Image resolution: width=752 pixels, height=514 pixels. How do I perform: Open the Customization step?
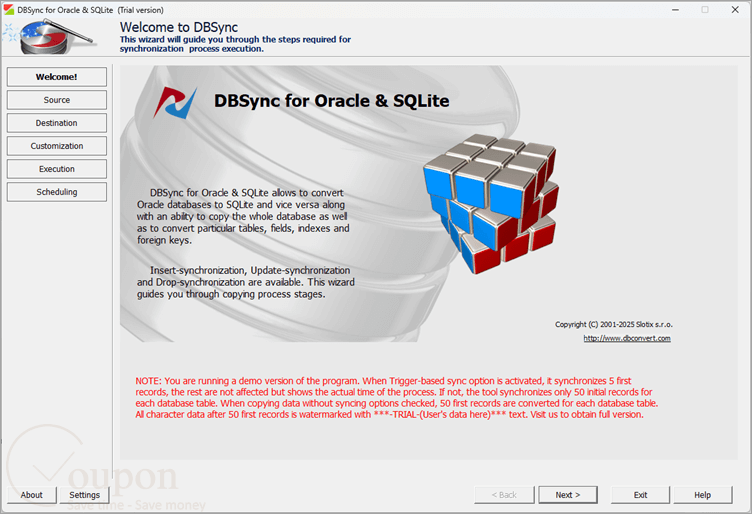57,146
